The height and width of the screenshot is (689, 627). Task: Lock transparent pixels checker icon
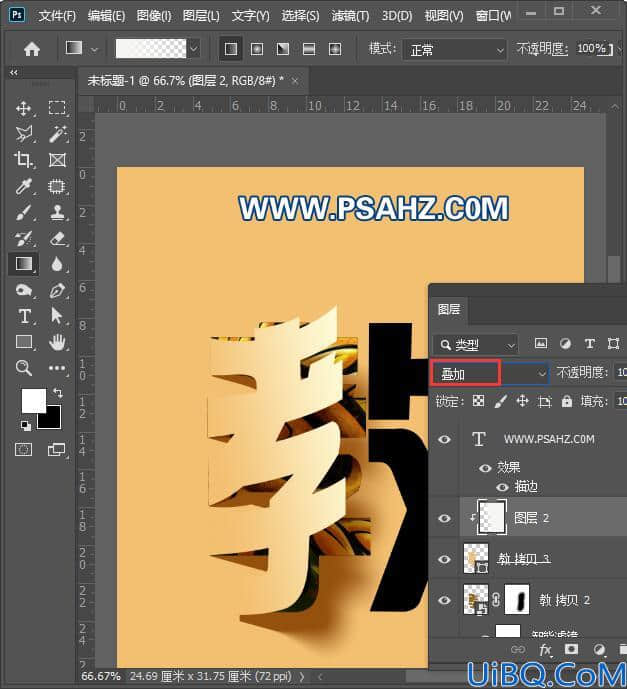click(478, 401)
